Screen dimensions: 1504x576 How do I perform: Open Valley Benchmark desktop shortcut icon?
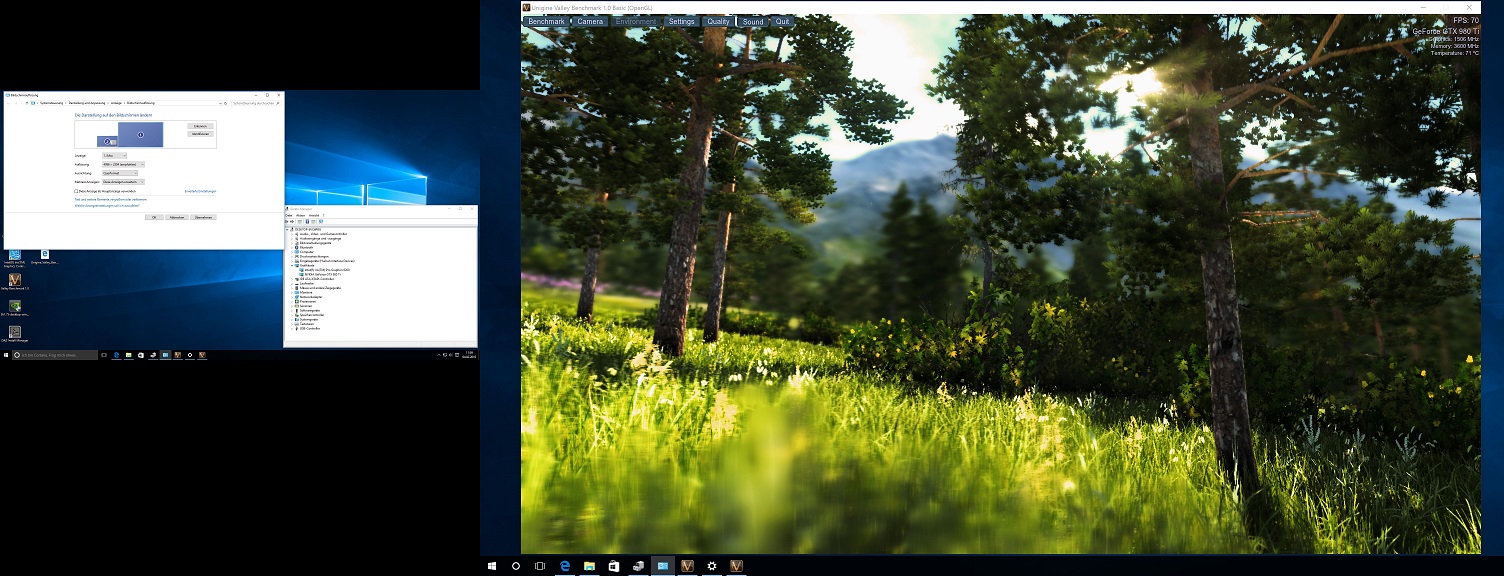(15, 281)
